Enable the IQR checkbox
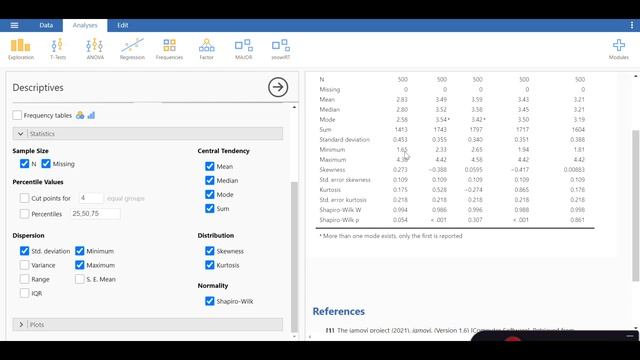The width and height of the screenshot is (640, 360). (x=24, y=293)
